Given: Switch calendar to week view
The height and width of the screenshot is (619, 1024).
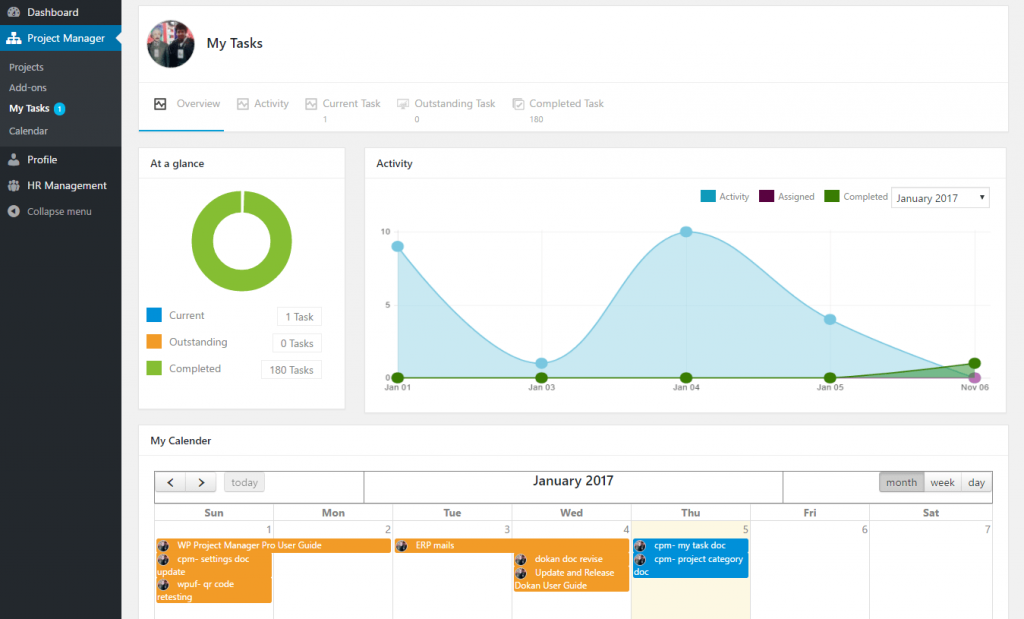Looking at the screenshot, I should [941, 482].
